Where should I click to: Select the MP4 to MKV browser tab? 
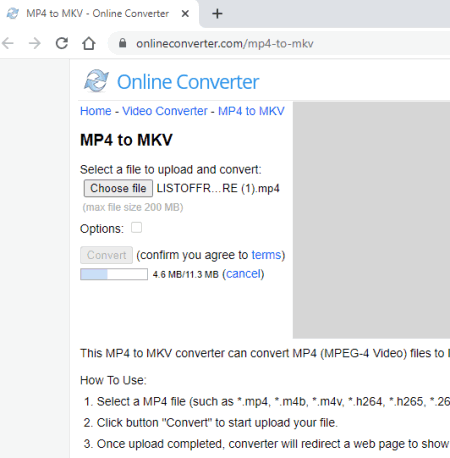(98, 14)
